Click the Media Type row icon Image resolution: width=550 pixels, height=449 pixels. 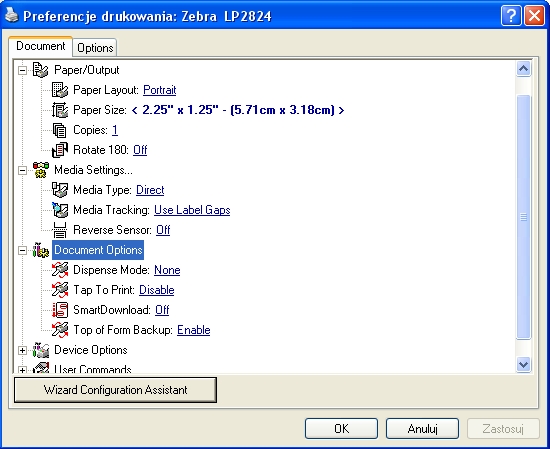60,190
